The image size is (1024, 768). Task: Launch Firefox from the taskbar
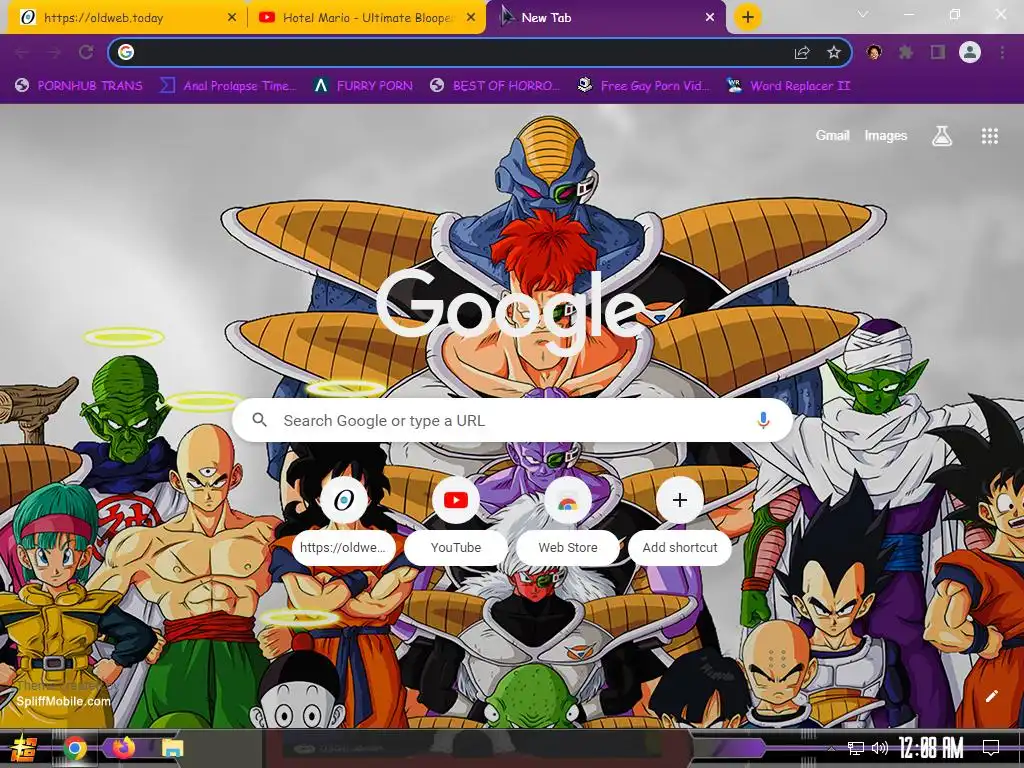click(x=123, y=748)
